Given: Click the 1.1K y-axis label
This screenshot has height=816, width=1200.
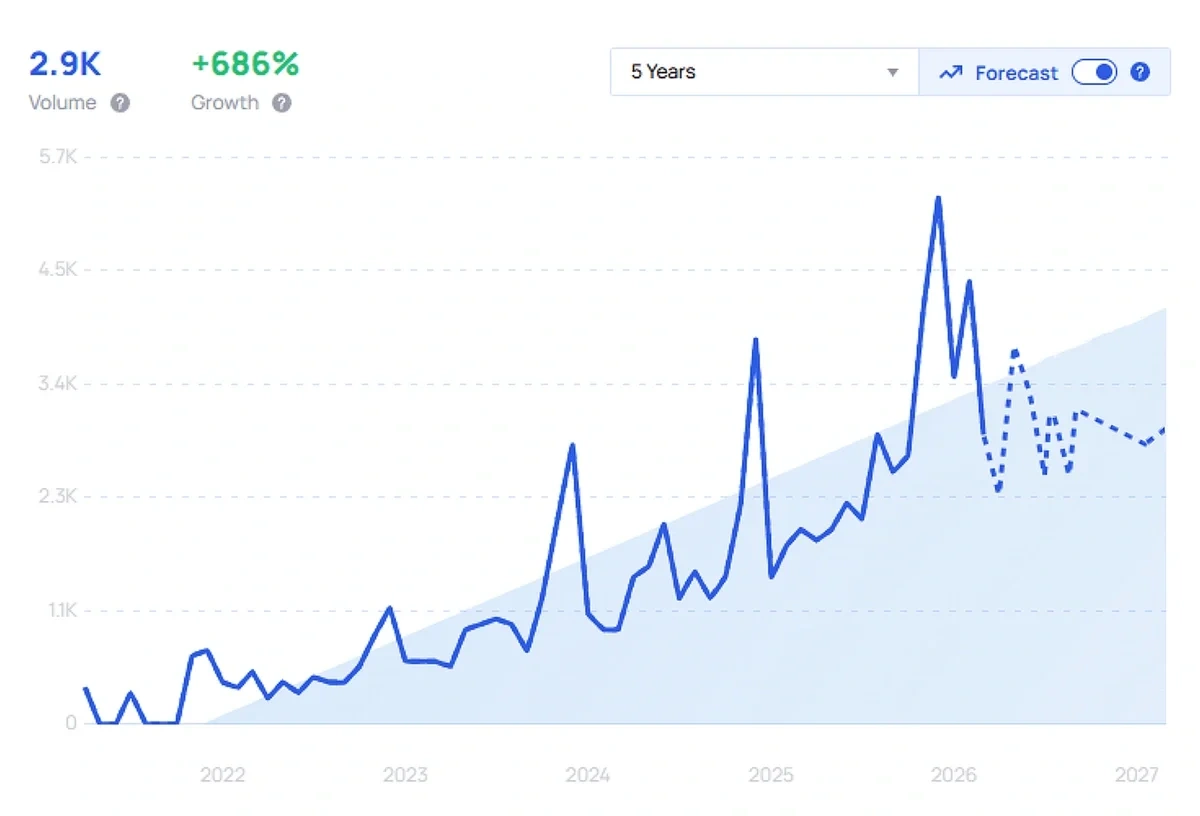Looking at the screenshot, I should point(57,610).
